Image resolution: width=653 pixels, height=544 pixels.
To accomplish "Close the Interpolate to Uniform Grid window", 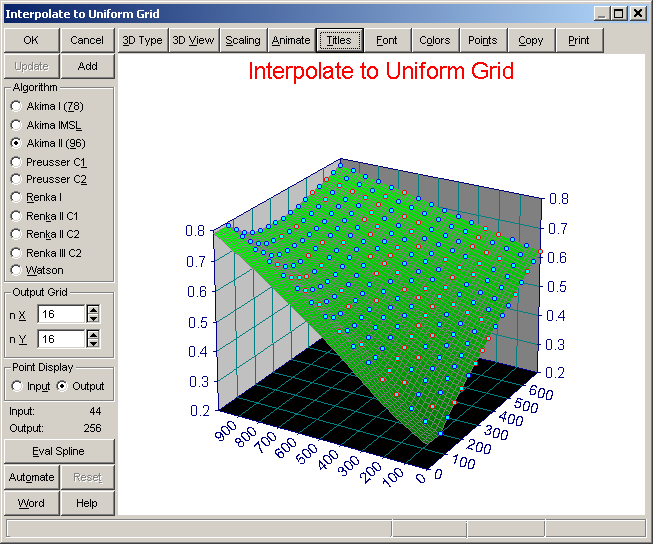I will tap(638, 14).
